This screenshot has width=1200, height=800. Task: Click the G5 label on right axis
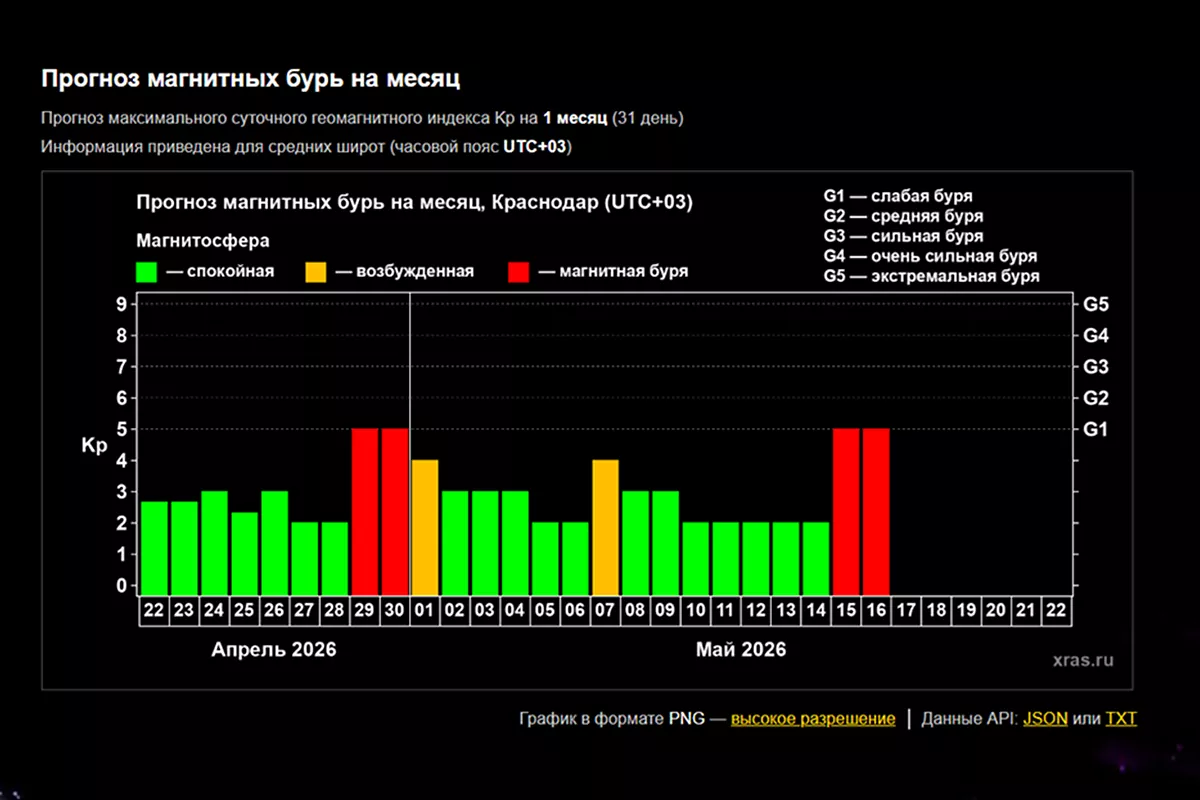click(1095, 304)
